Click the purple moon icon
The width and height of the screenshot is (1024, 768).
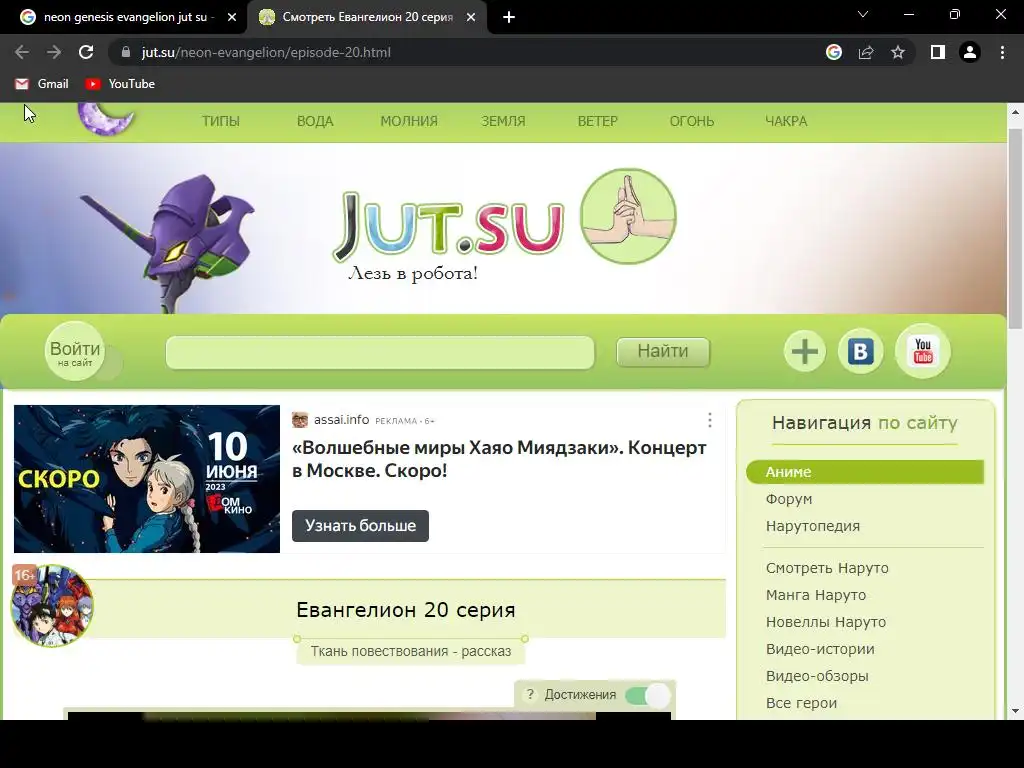(x=106, y=118)
